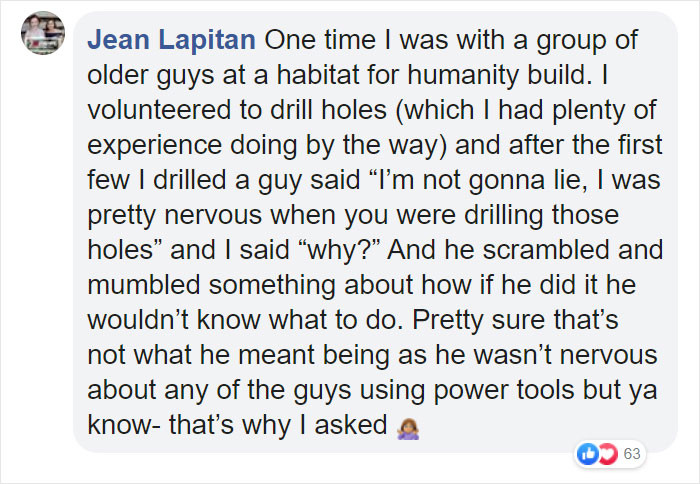Click the Jean Lapitan name link

[x=174, y=43]
